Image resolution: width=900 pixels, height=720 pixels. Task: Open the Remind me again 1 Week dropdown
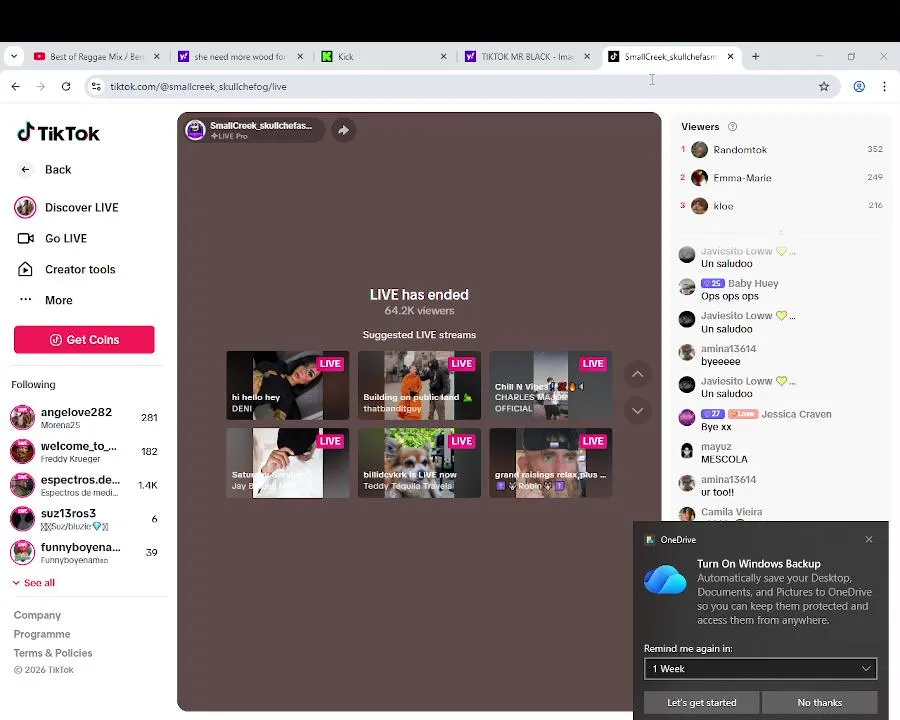761,669
